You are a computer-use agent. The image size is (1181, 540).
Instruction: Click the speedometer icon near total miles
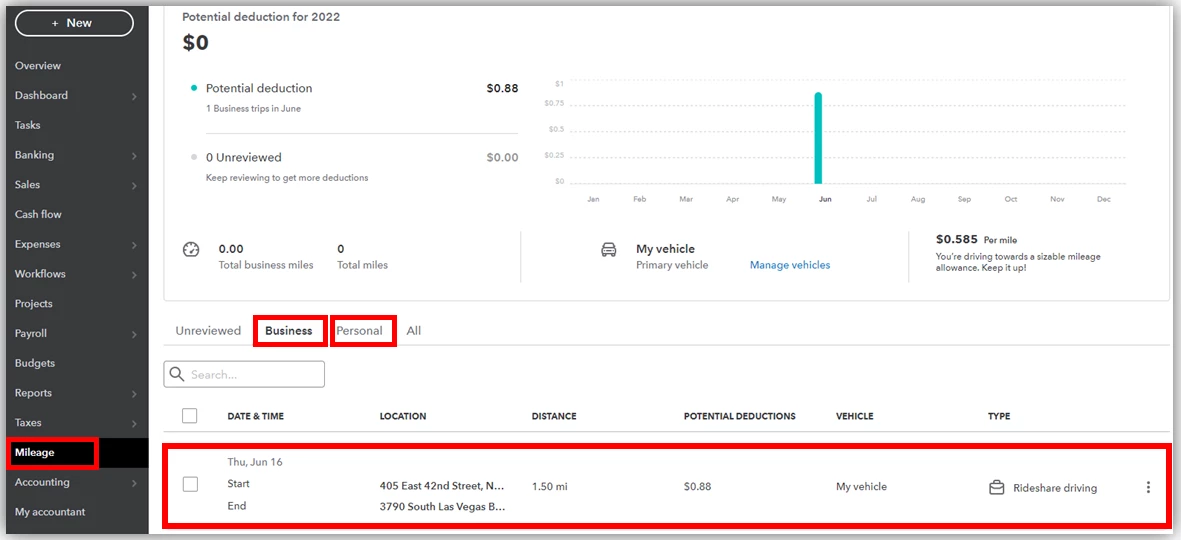point(191,249)
